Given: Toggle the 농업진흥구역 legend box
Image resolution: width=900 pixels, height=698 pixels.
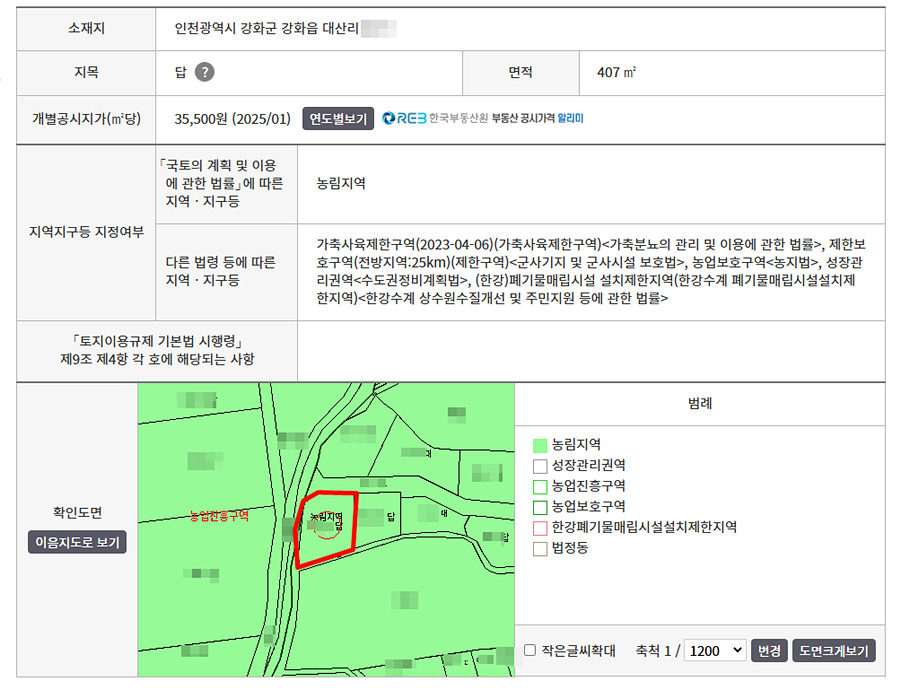Looking at the screenshot, I should pyautogui.click(x=540, y=486).
